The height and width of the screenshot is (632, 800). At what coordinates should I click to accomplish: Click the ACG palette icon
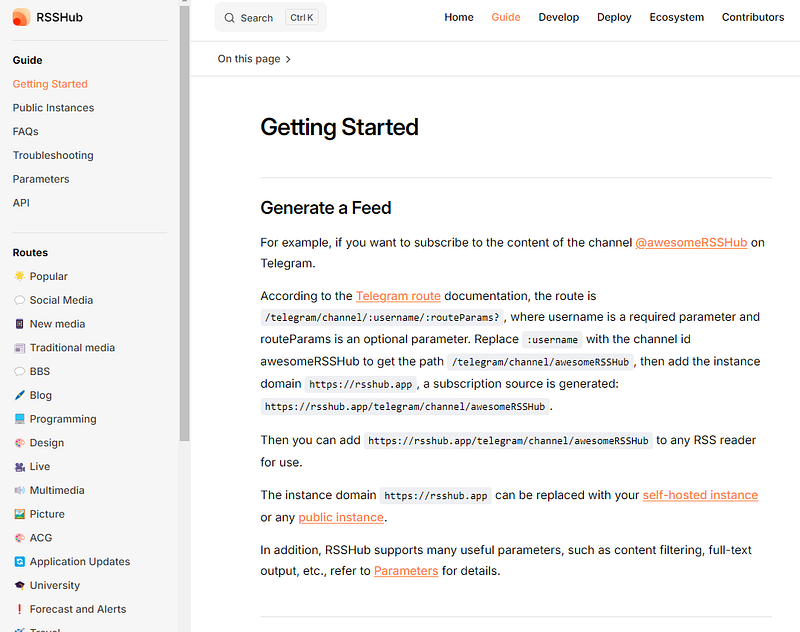19,538
